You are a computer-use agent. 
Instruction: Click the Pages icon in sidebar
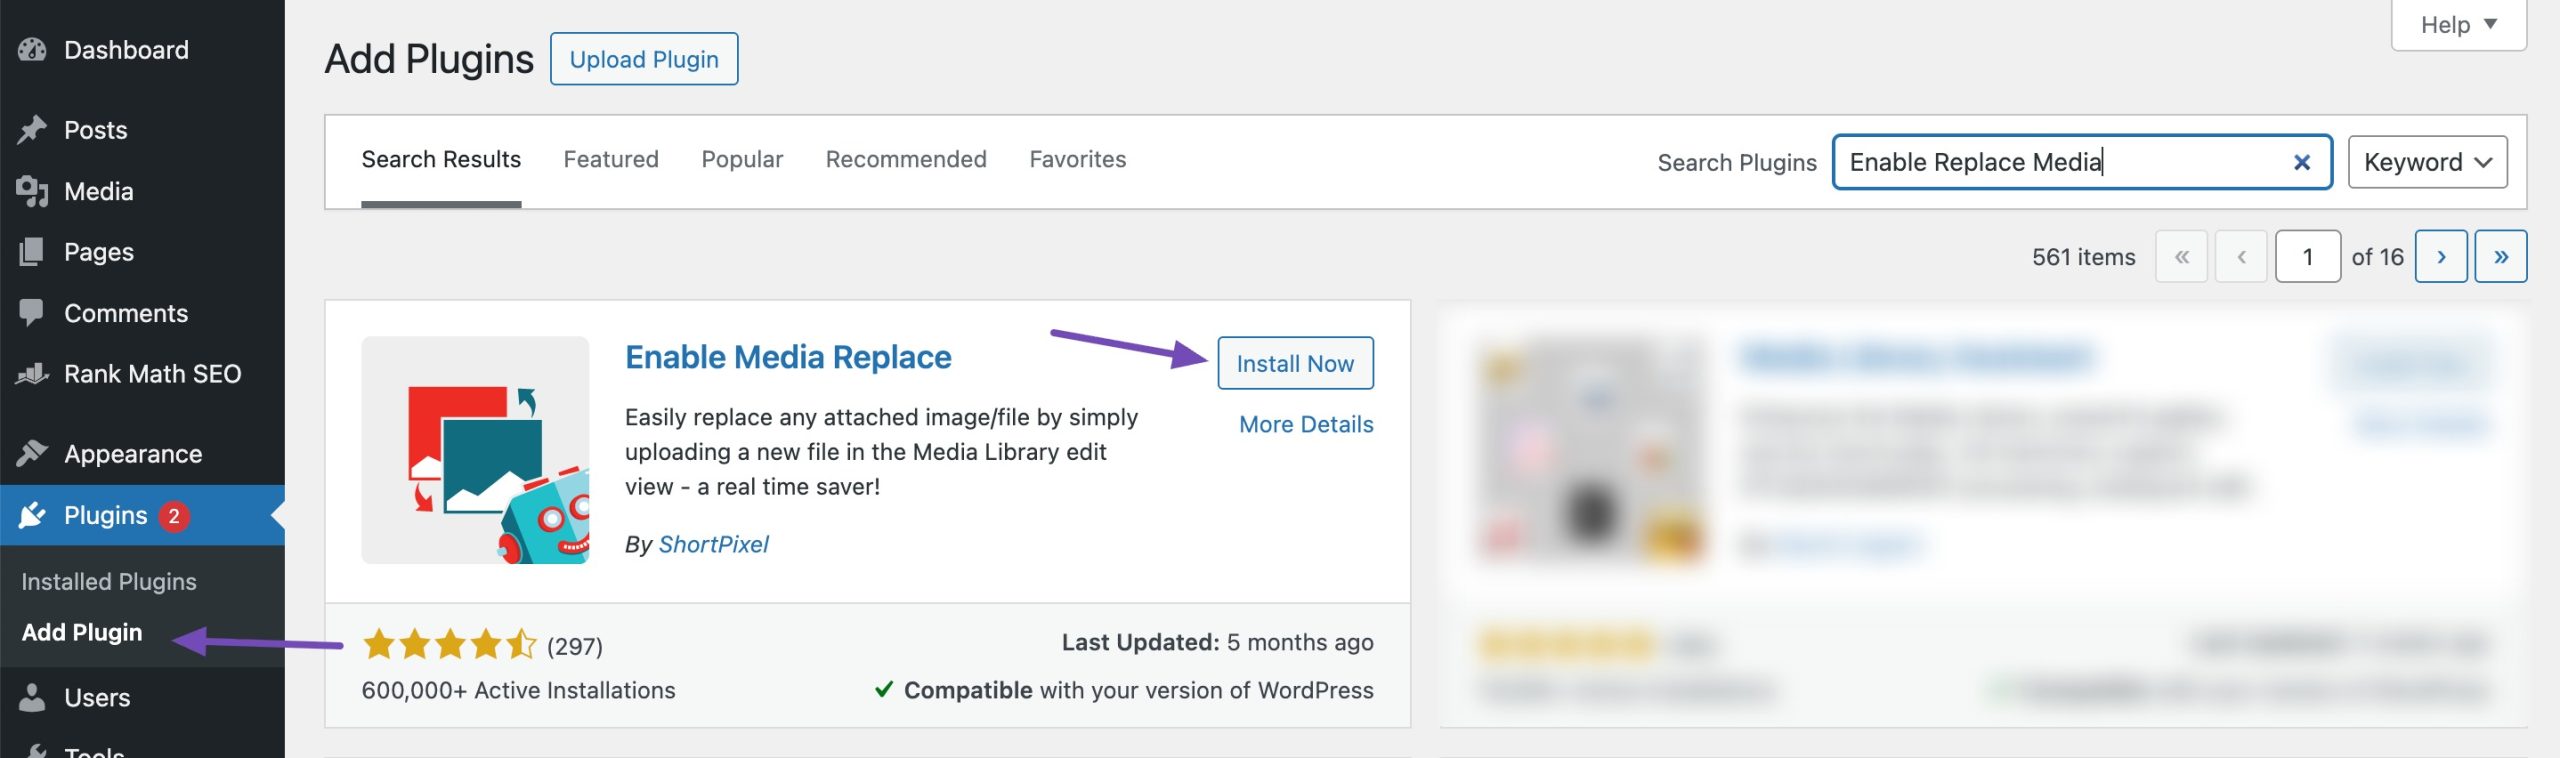tap(32, 252)
